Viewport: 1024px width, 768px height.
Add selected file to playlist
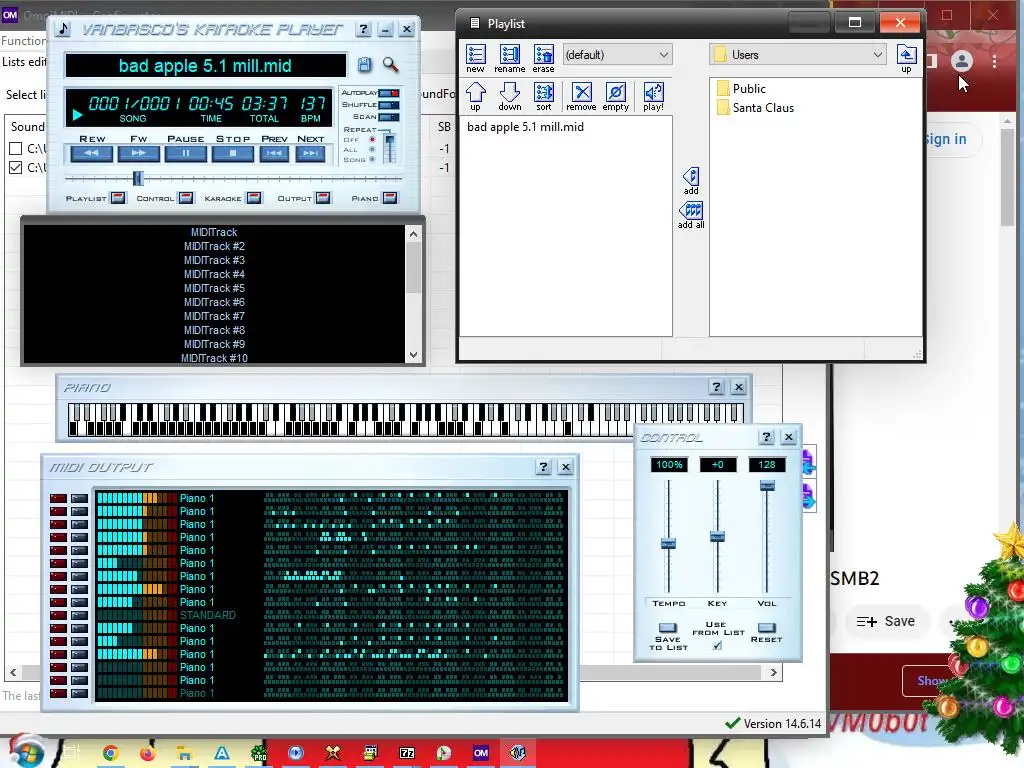pyautogui.click(x=691, y=181)
